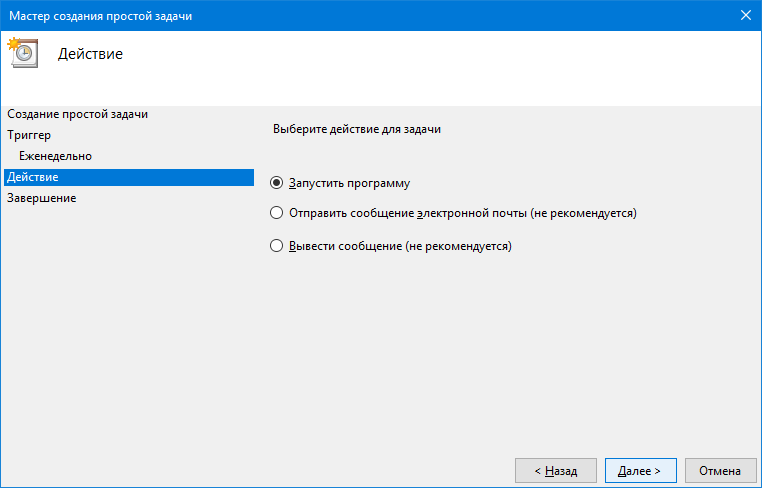Go back with '< Назад' button
Screen dimensions: 762x488
click(556, 471)
